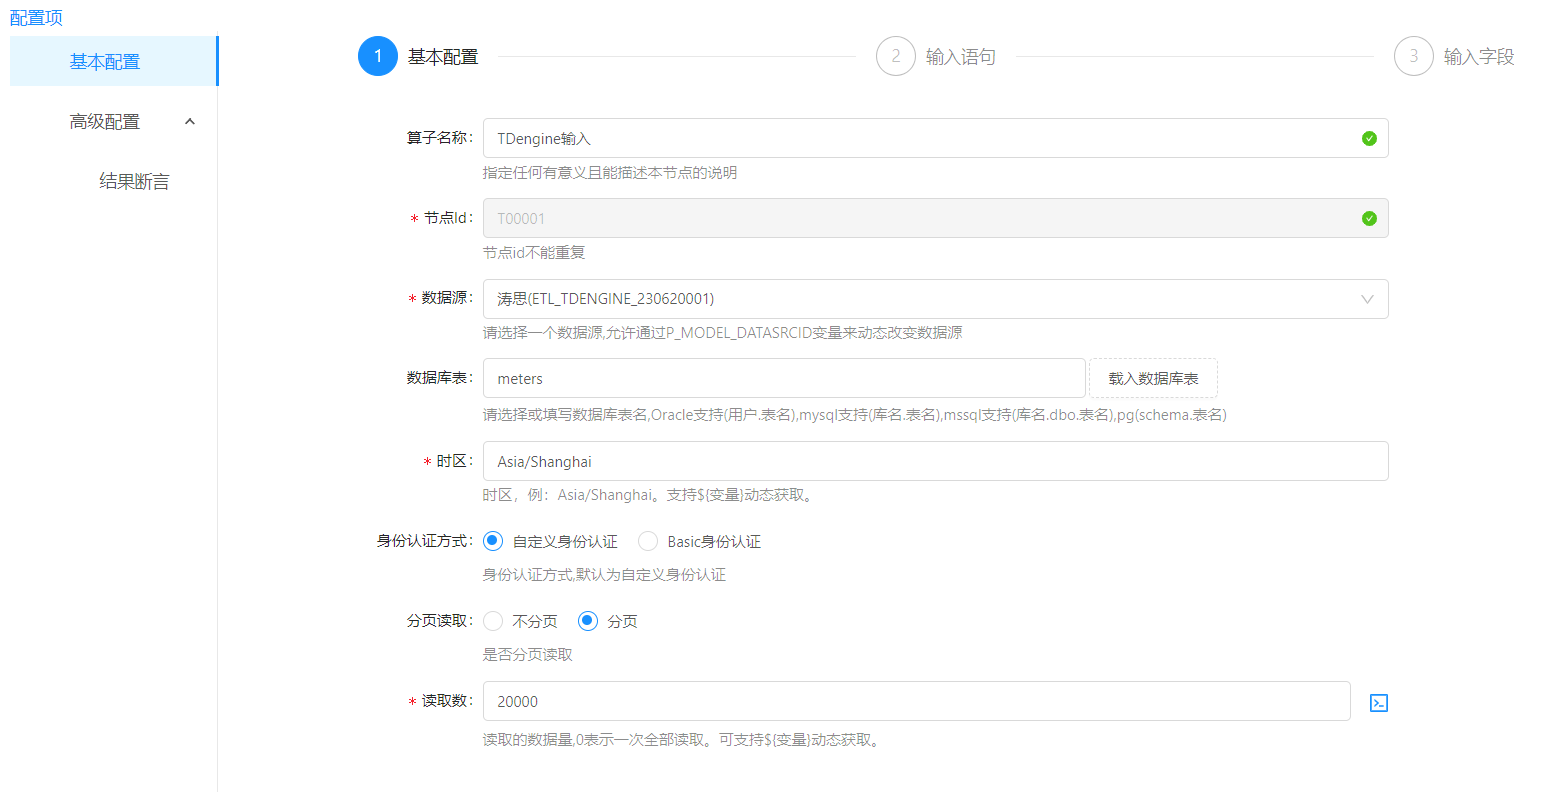
Task: Select 自定义身份认证 radio option
Action: pos(493,541)
